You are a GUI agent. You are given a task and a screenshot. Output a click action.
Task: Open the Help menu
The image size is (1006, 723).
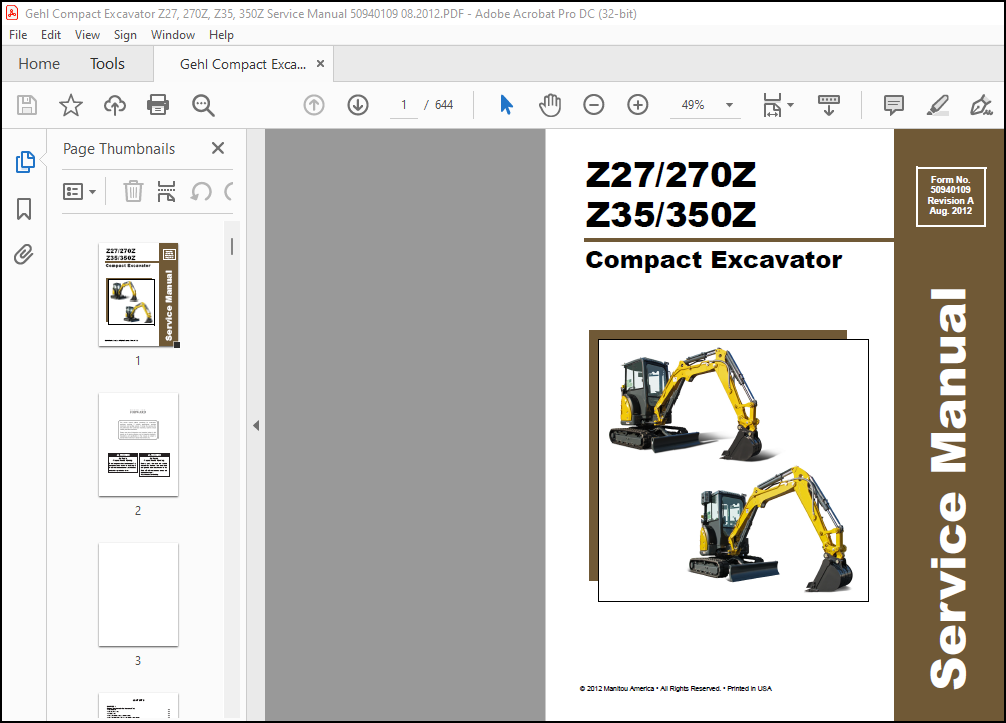(x=221, y=35)
